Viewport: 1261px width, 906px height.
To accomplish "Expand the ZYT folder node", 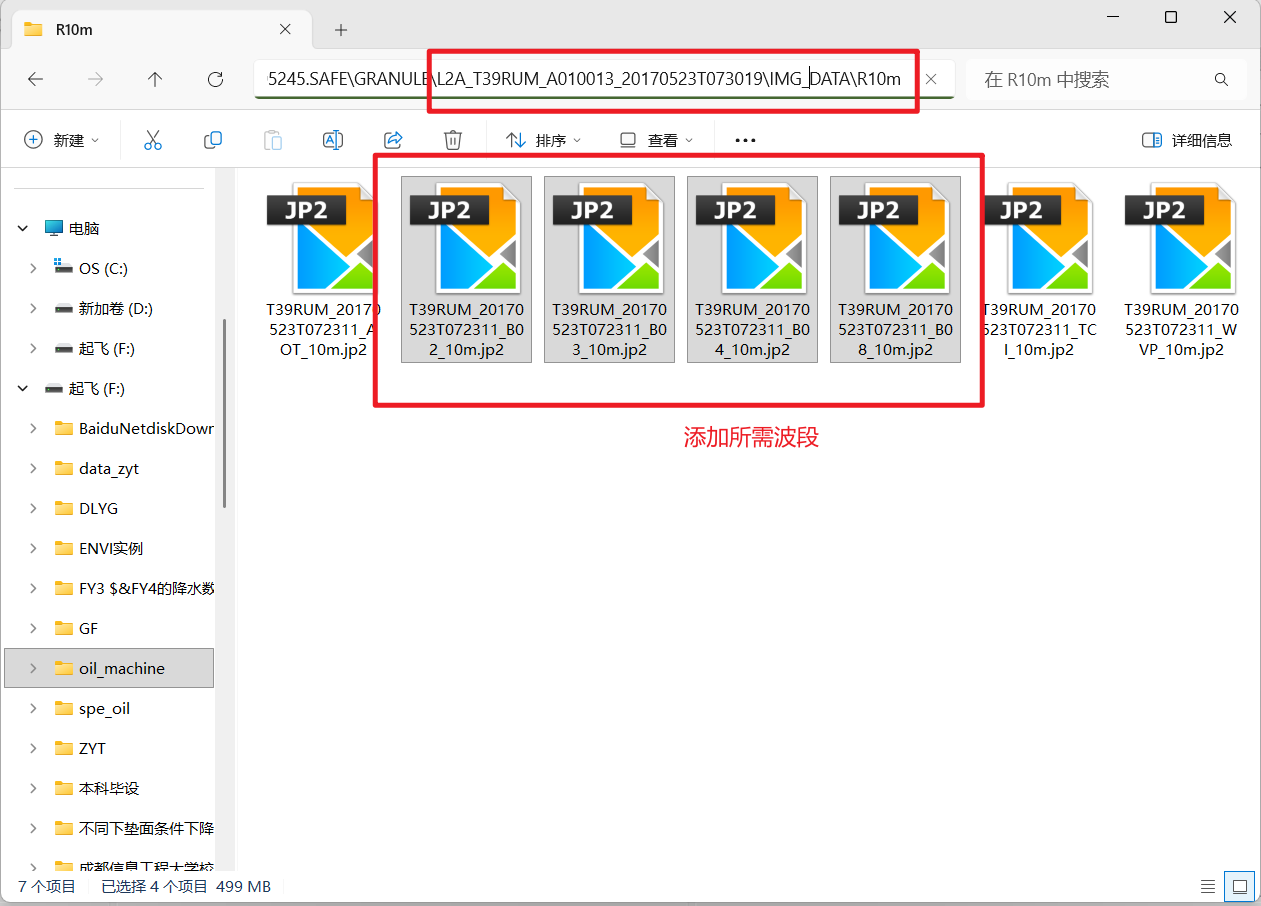I will click(x=34, y=748).
